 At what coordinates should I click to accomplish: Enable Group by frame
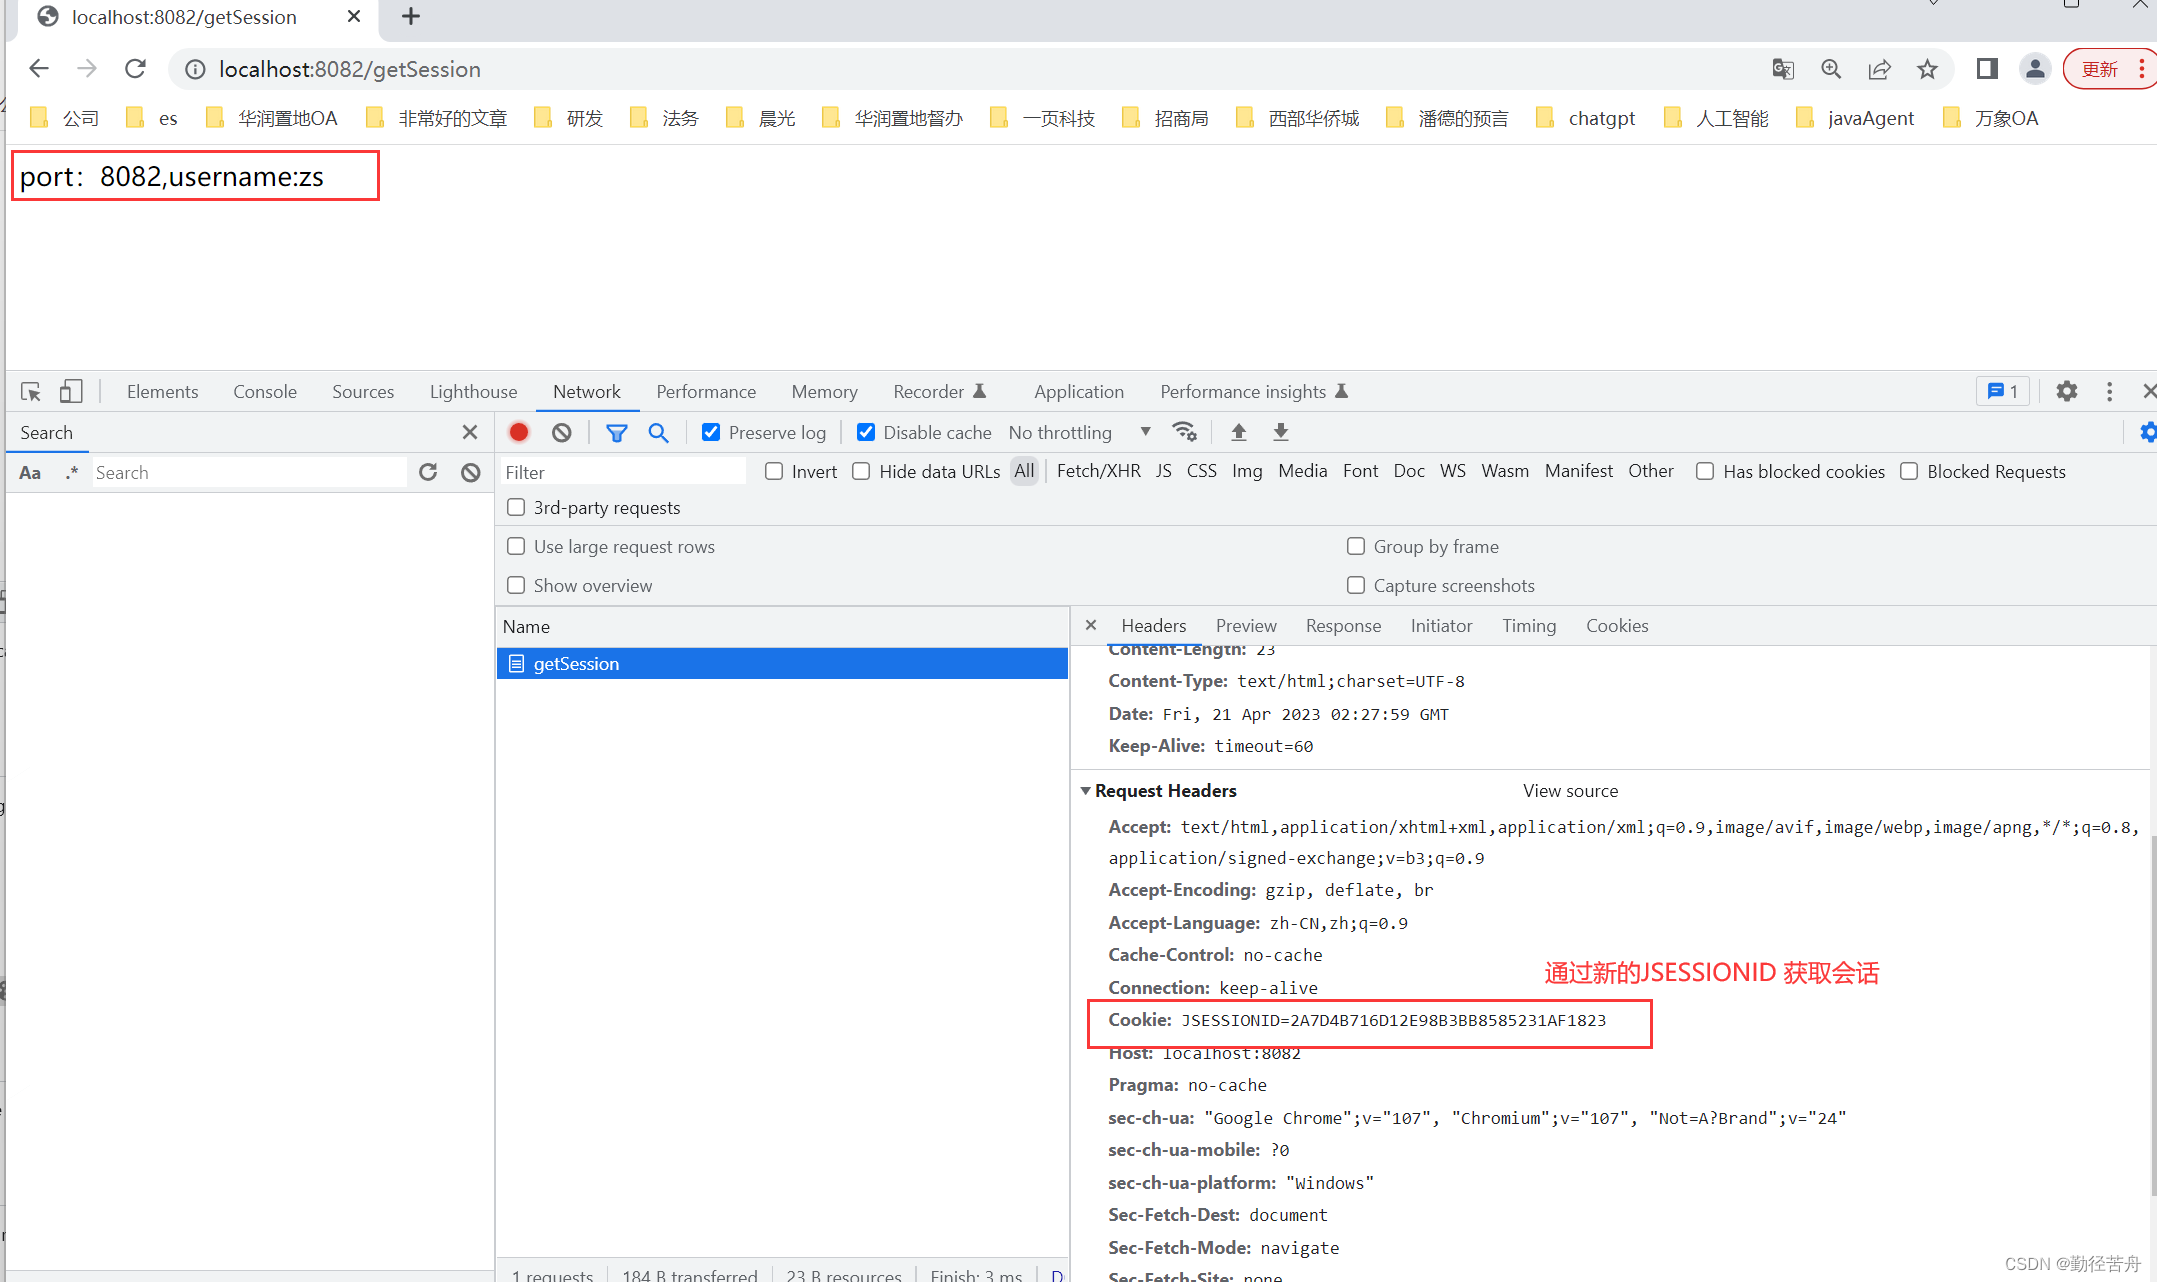(x=1356, y=546)
